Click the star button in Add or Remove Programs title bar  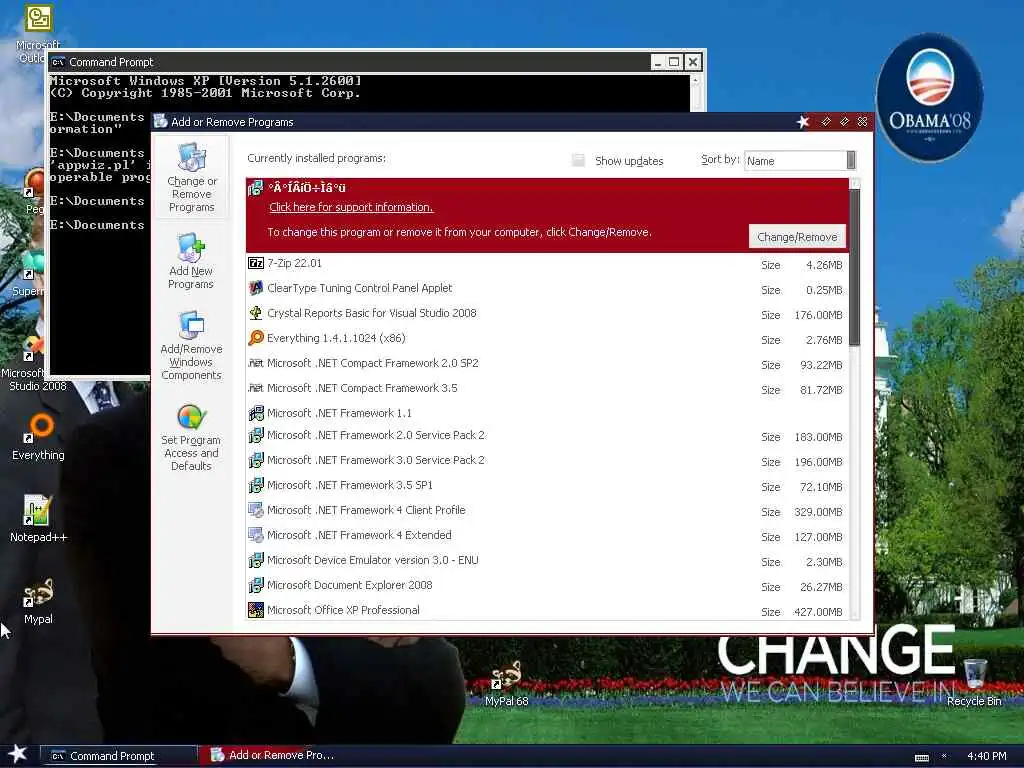[x=803, y=122]
